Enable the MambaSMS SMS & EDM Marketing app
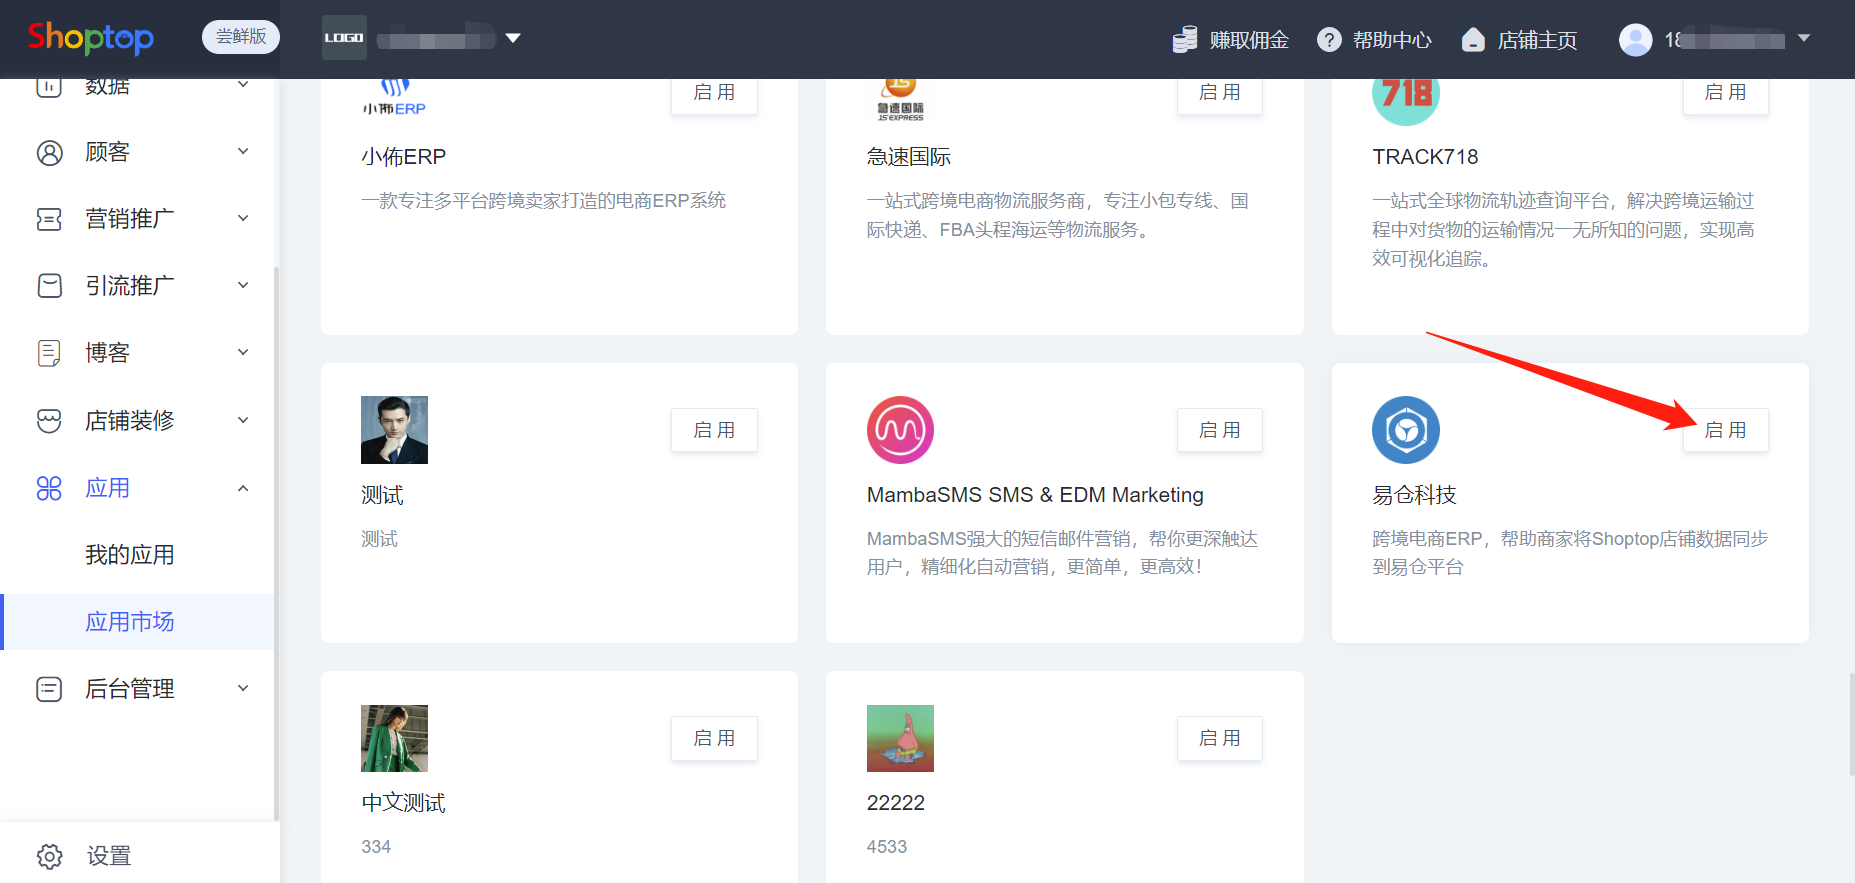Image resolution: width=1855 pixels, height=883 pixels. click(1220, 430)
